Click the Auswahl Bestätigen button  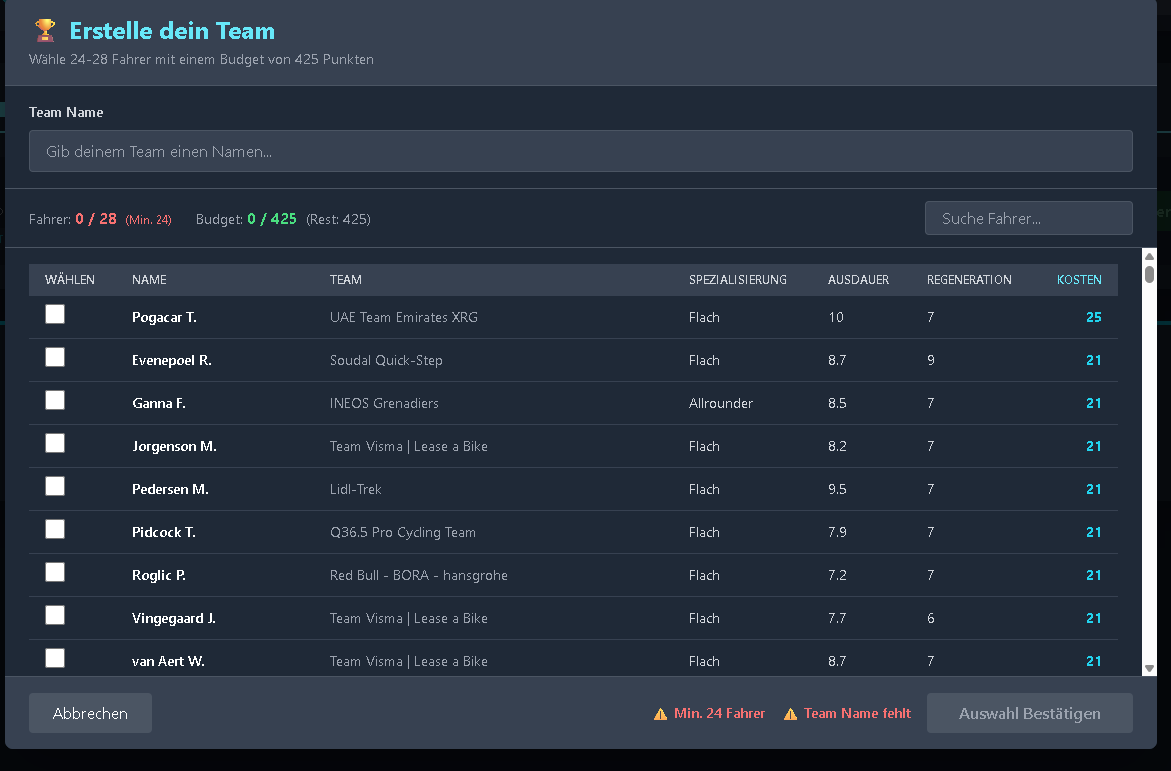point(1029,714)
